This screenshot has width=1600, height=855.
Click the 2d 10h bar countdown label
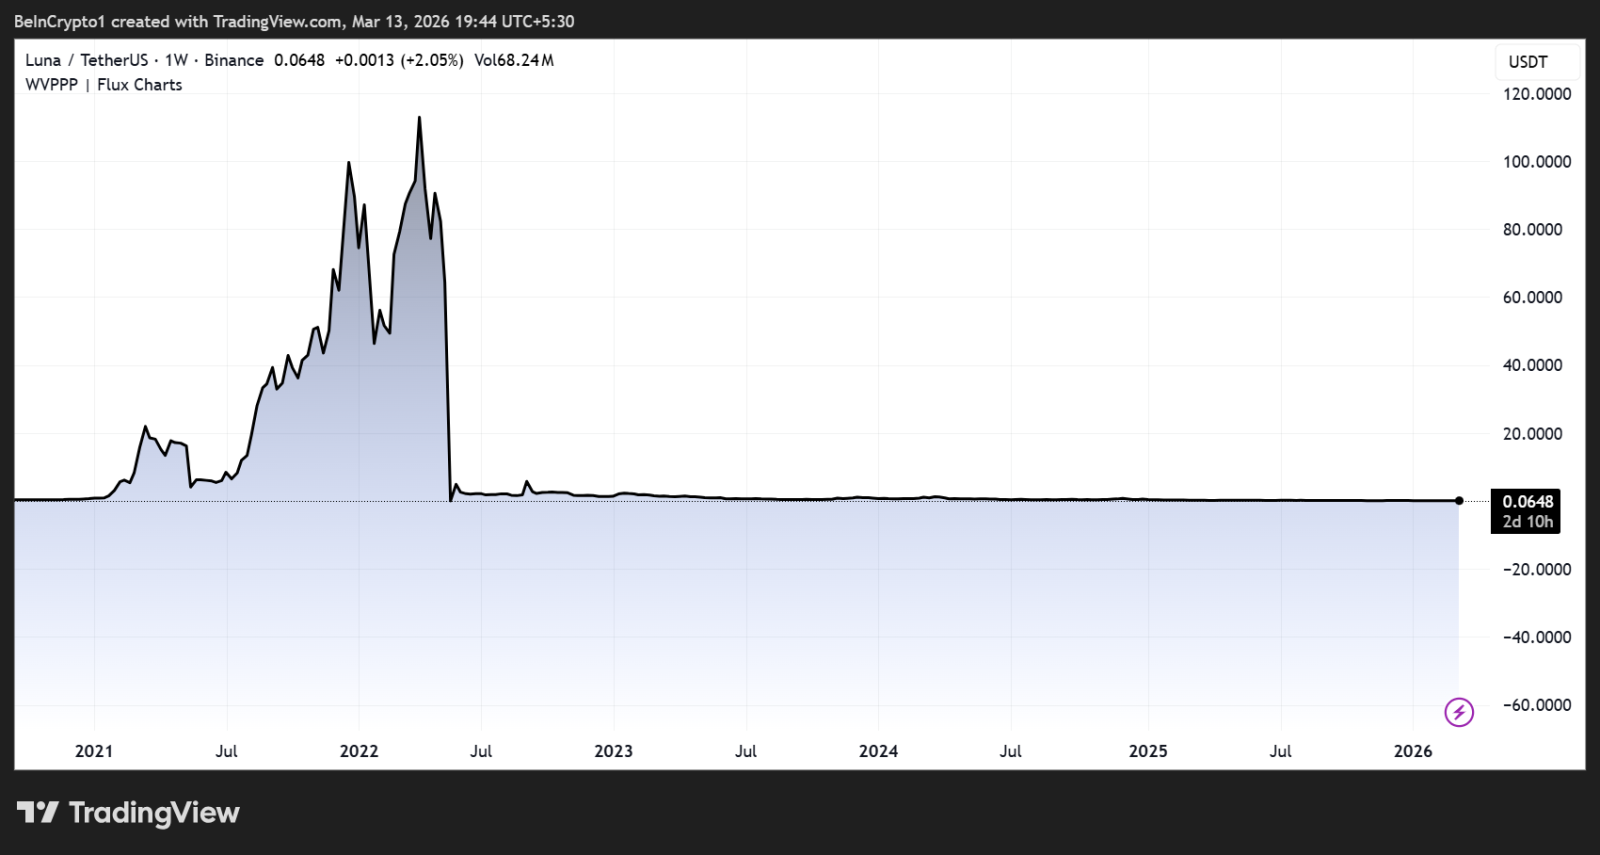click(1527, 522)
